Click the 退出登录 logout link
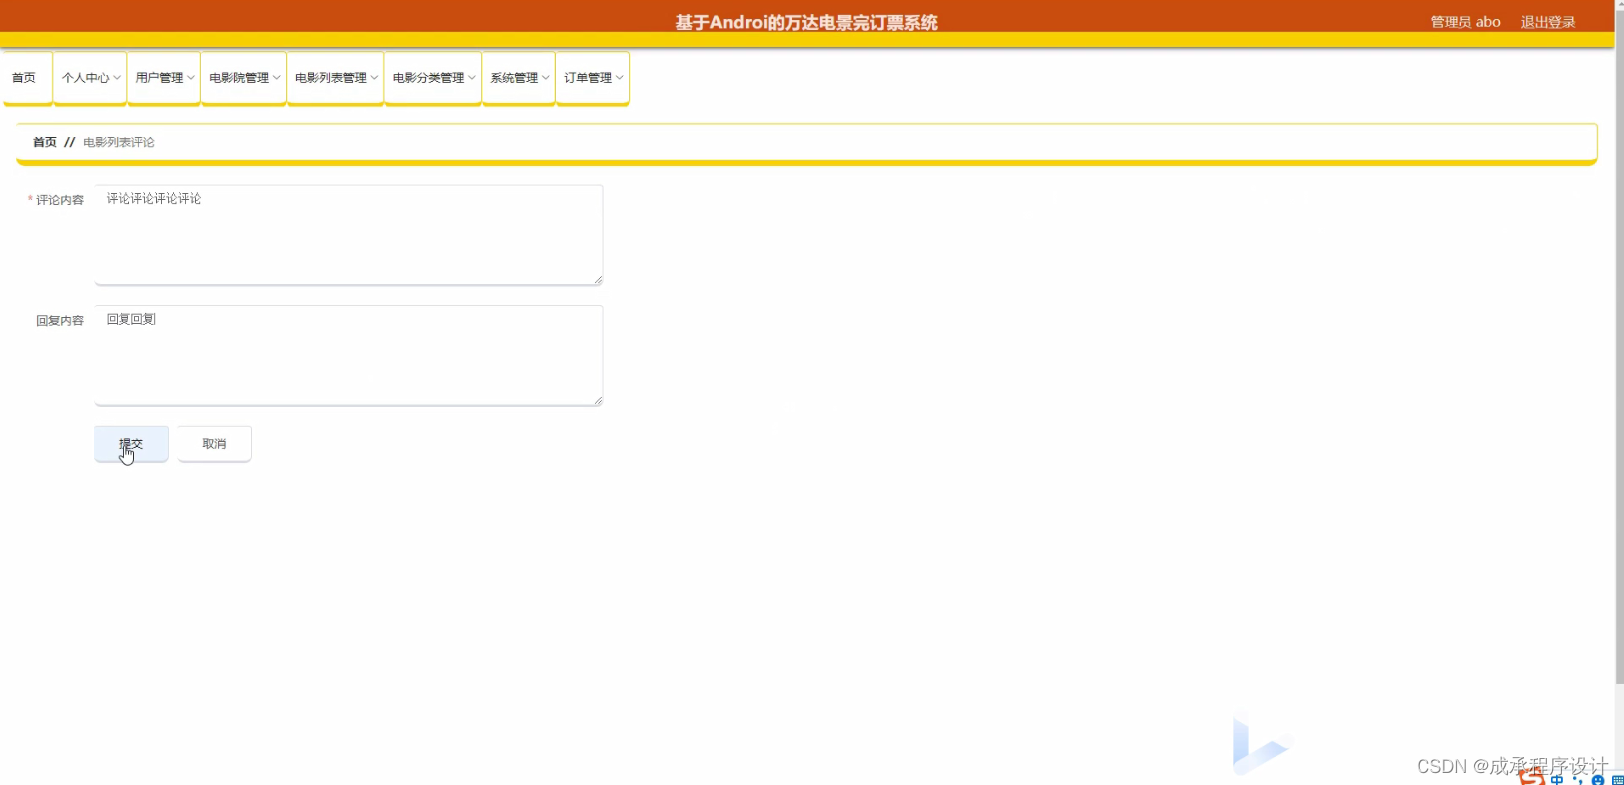Viewport: 1624px width, 785px height. 1548,22
